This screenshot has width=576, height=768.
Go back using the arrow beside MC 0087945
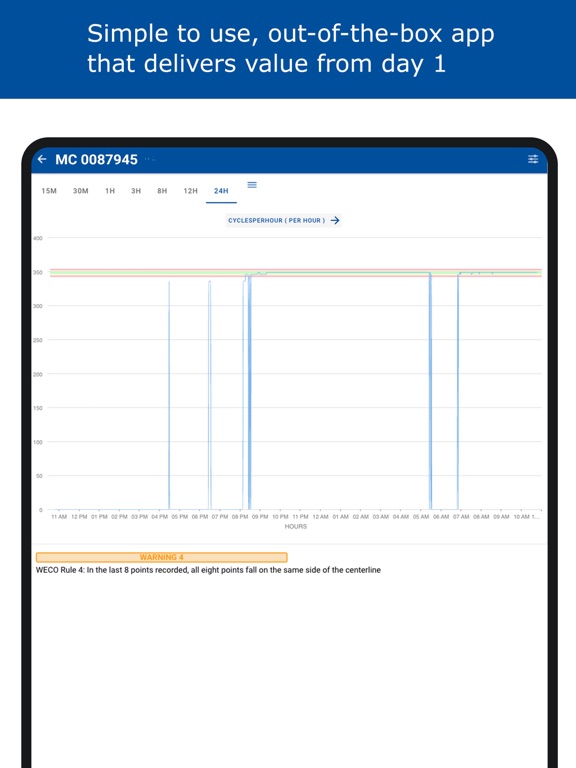coord(42,159)
